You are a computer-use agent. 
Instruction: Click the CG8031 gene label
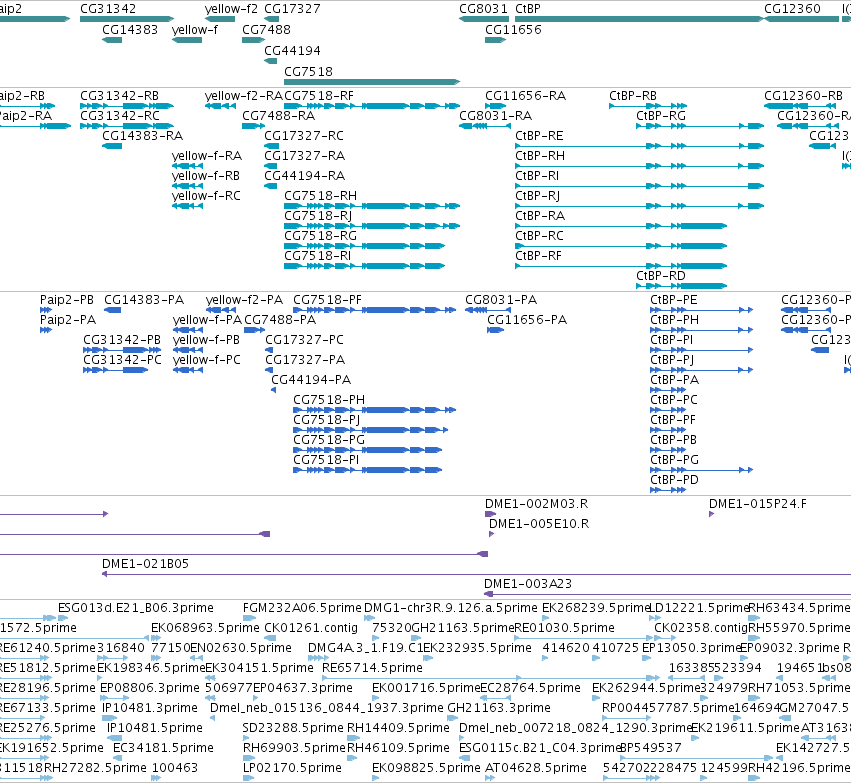[x=483, y=9]
